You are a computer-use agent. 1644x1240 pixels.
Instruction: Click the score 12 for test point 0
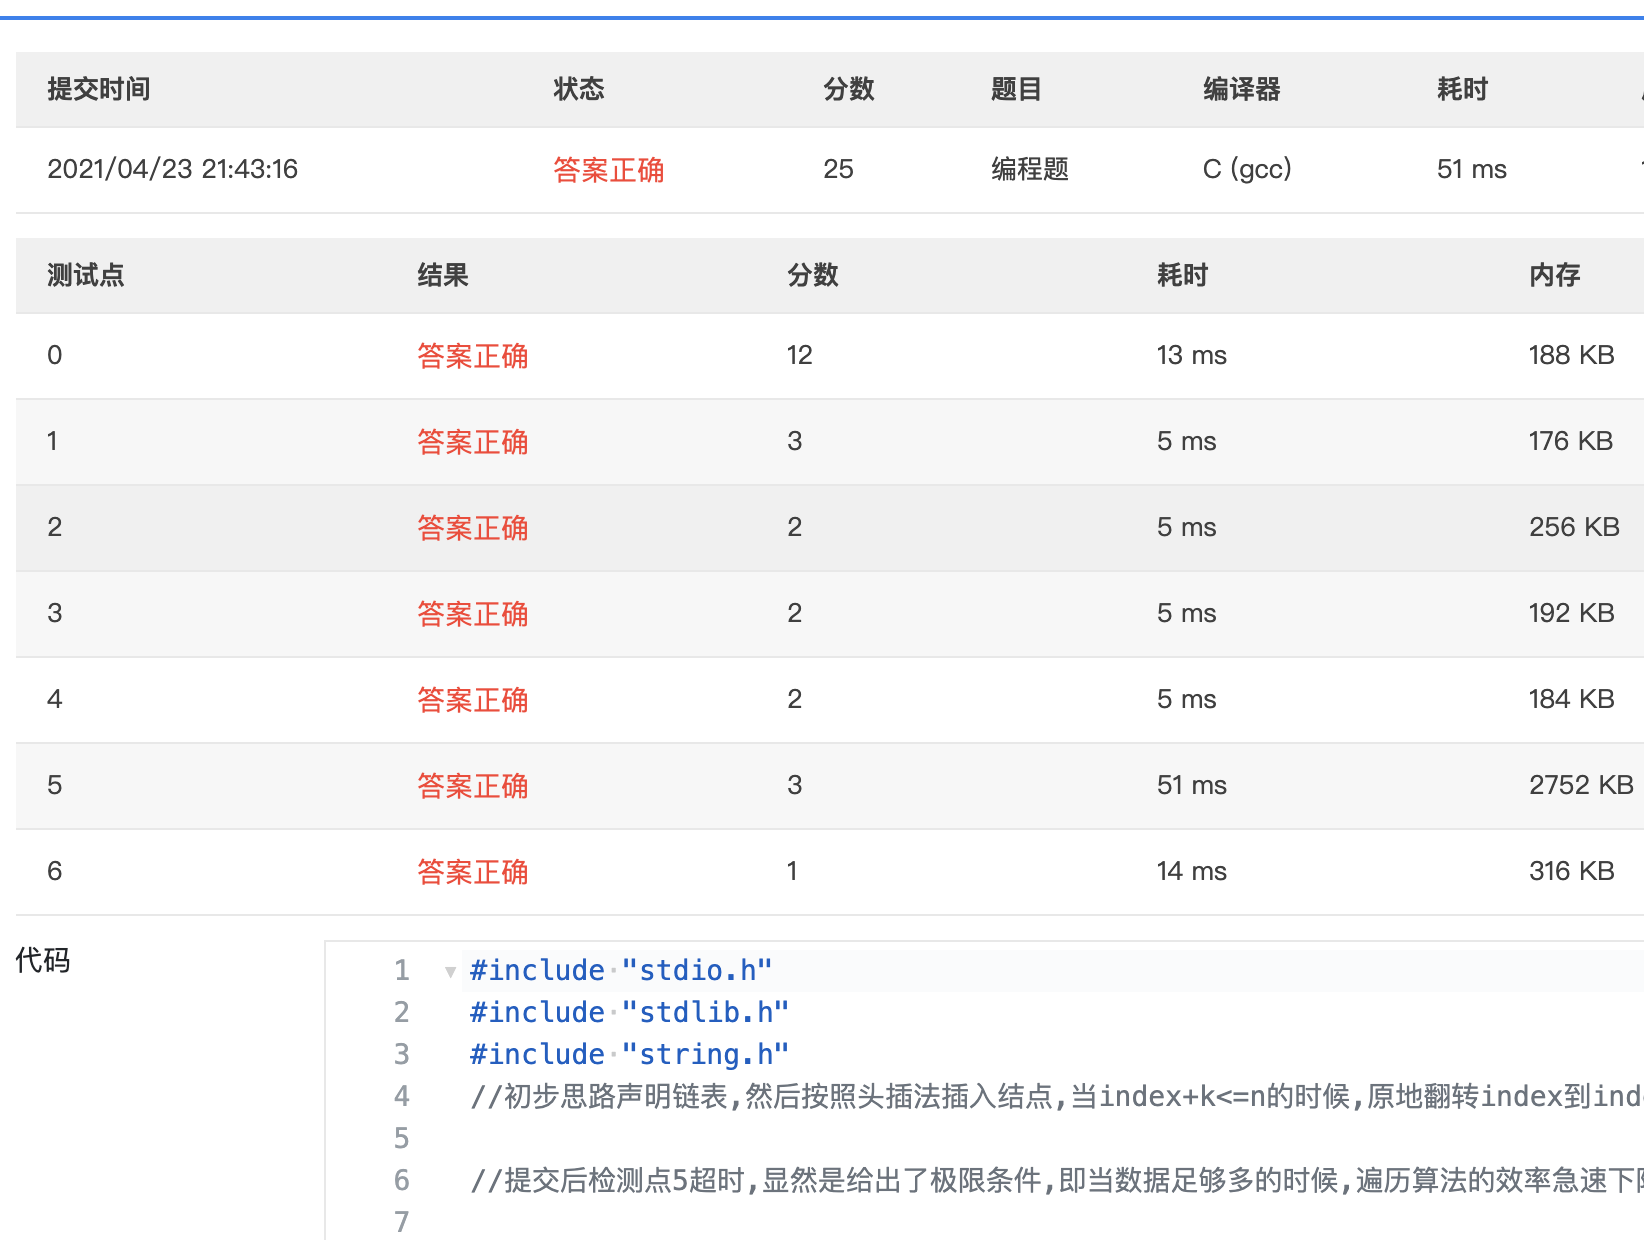[799, 355]
